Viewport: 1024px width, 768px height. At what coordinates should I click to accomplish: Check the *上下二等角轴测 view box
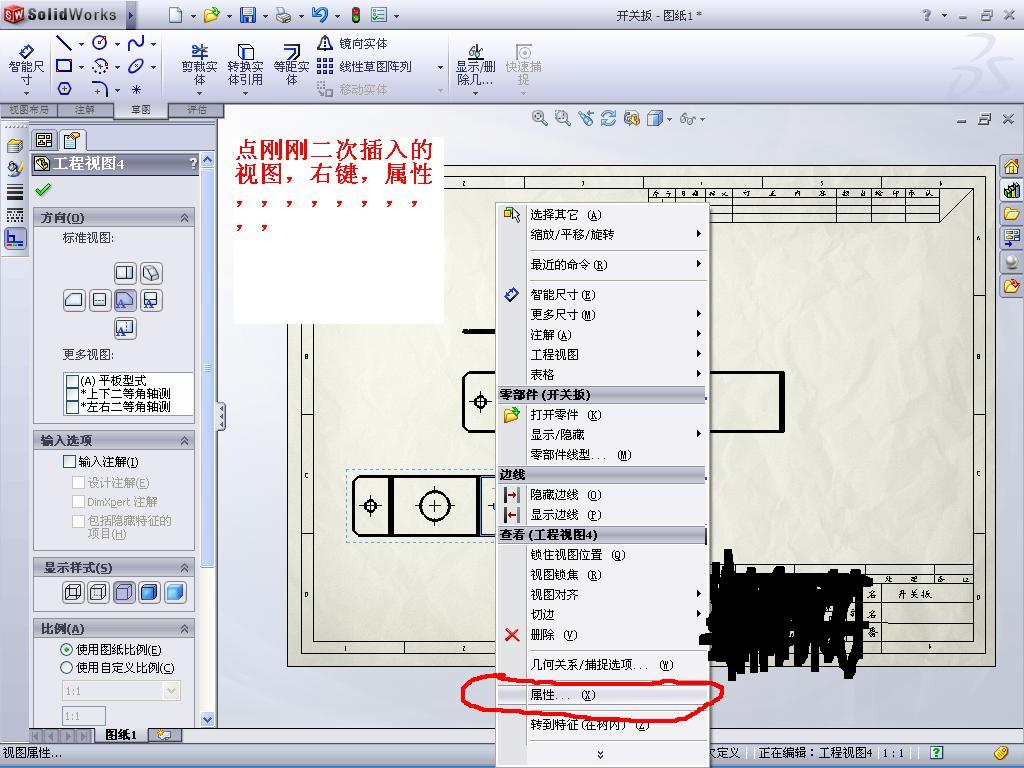(x=72, y=394)
